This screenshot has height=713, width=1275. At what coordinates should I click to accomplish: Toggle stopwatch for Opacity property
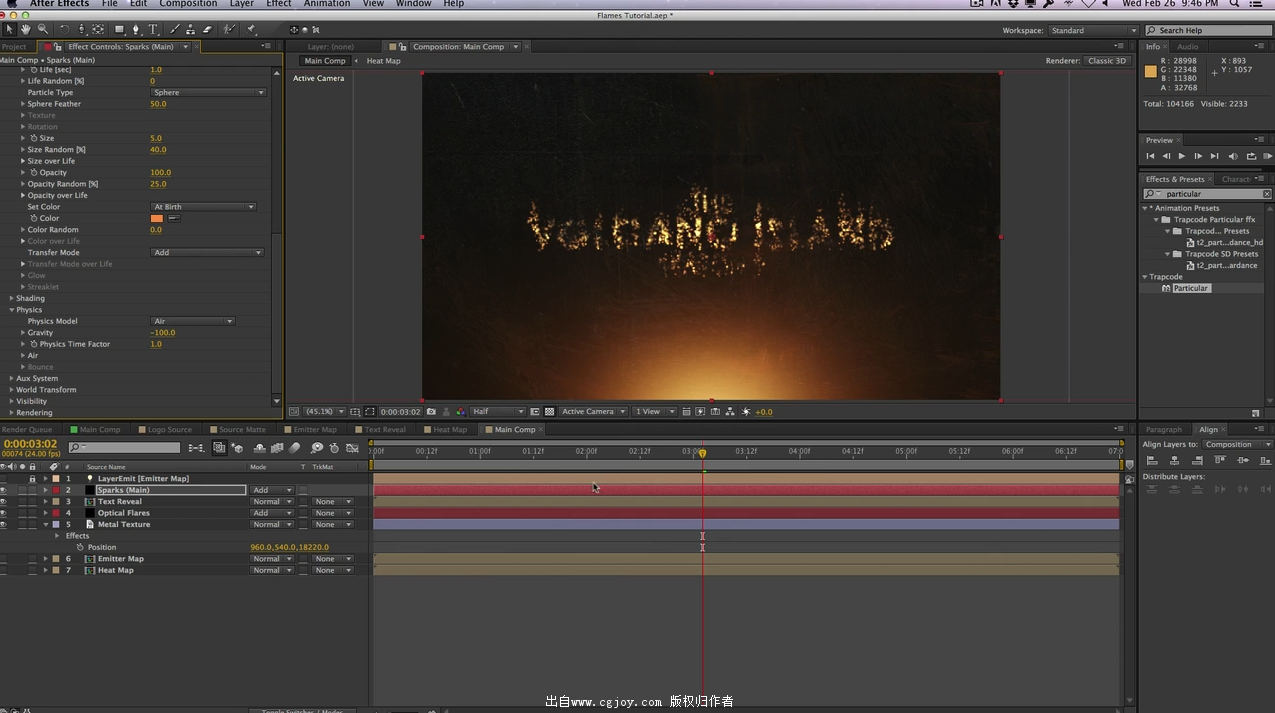point(34,172)
